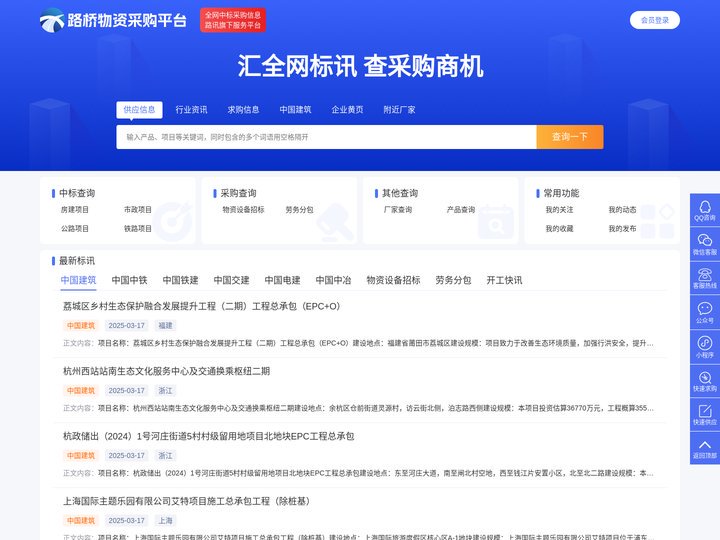The height and width of the screenshot is (540, 720).
Task: Click 正文内容 summary of 杭州西站 listing
Action: click(358, 408)
